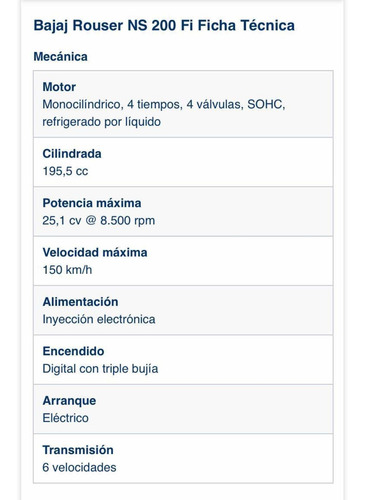This screenshot has width=365, height=500.
Task: Click the word Técnica in the title
Action: pyautogui.click(x=268, y=25)
